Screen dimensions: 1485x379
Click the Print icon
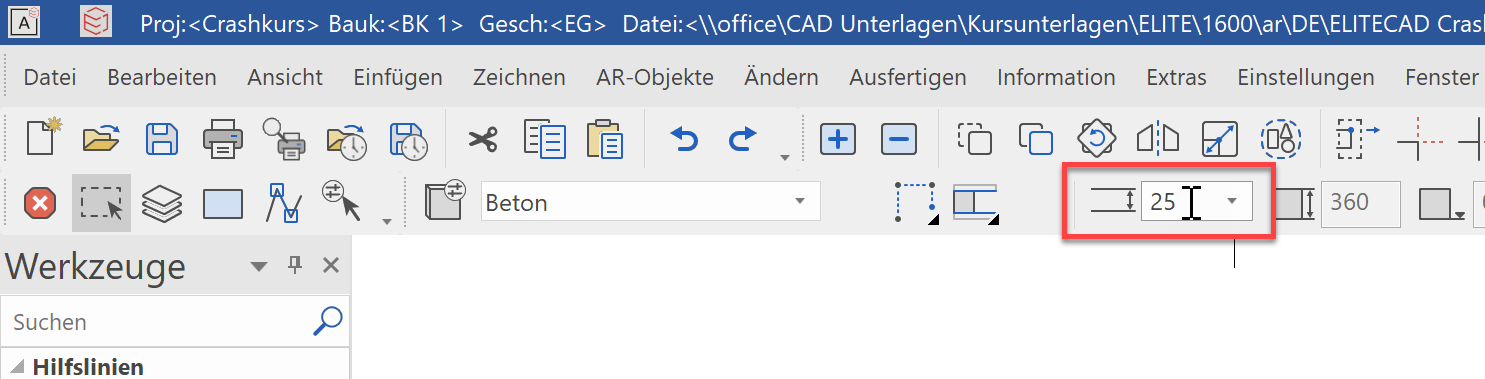pos(223,139)
